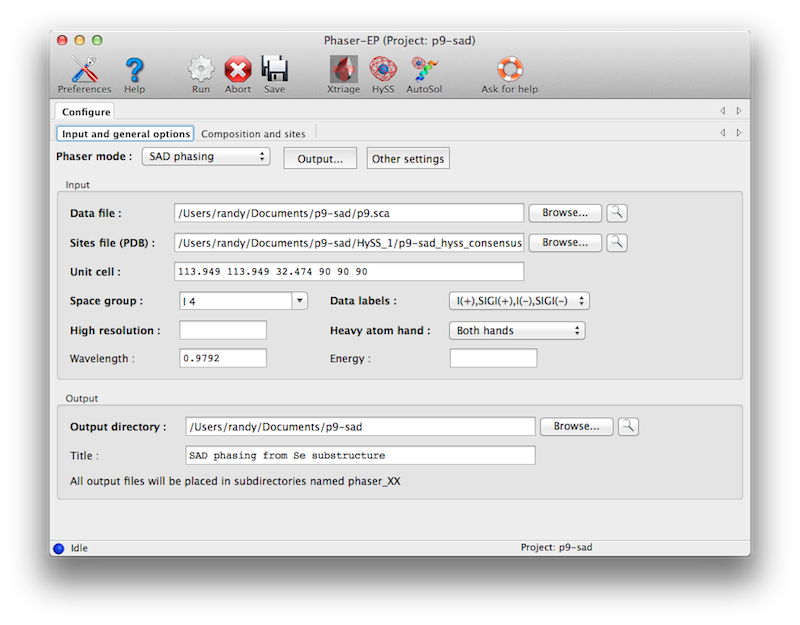The width and height of the screenshot is (800, 625).
Task: Open Preferences from the toolbar
Action: point(84,70)
